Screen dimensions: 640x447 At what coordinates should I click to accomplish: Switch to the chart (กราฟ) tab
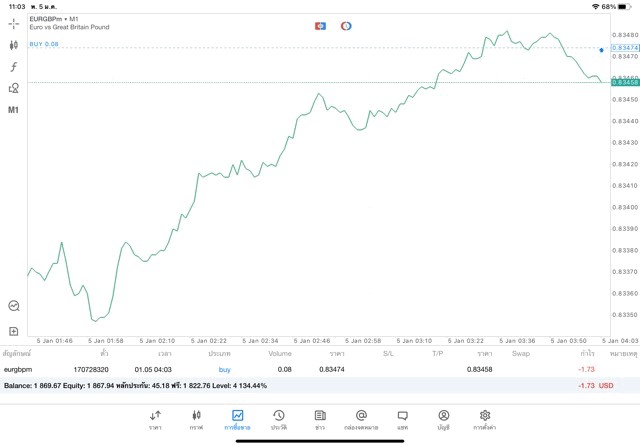(196, 419)
